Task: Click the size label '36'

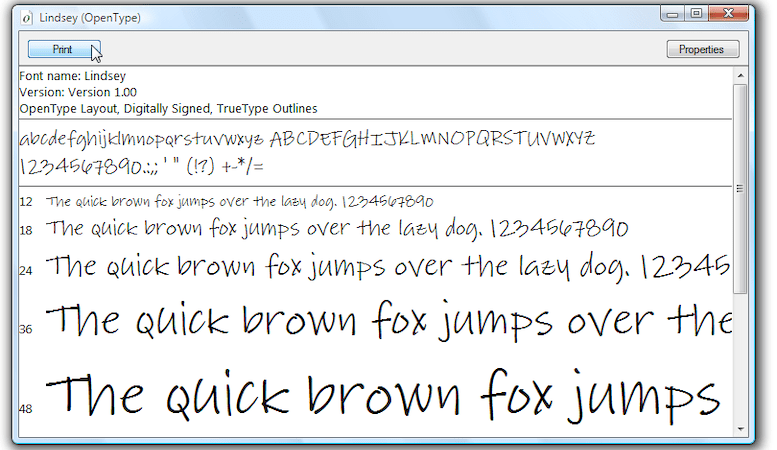Action: [x=26, y=329]
